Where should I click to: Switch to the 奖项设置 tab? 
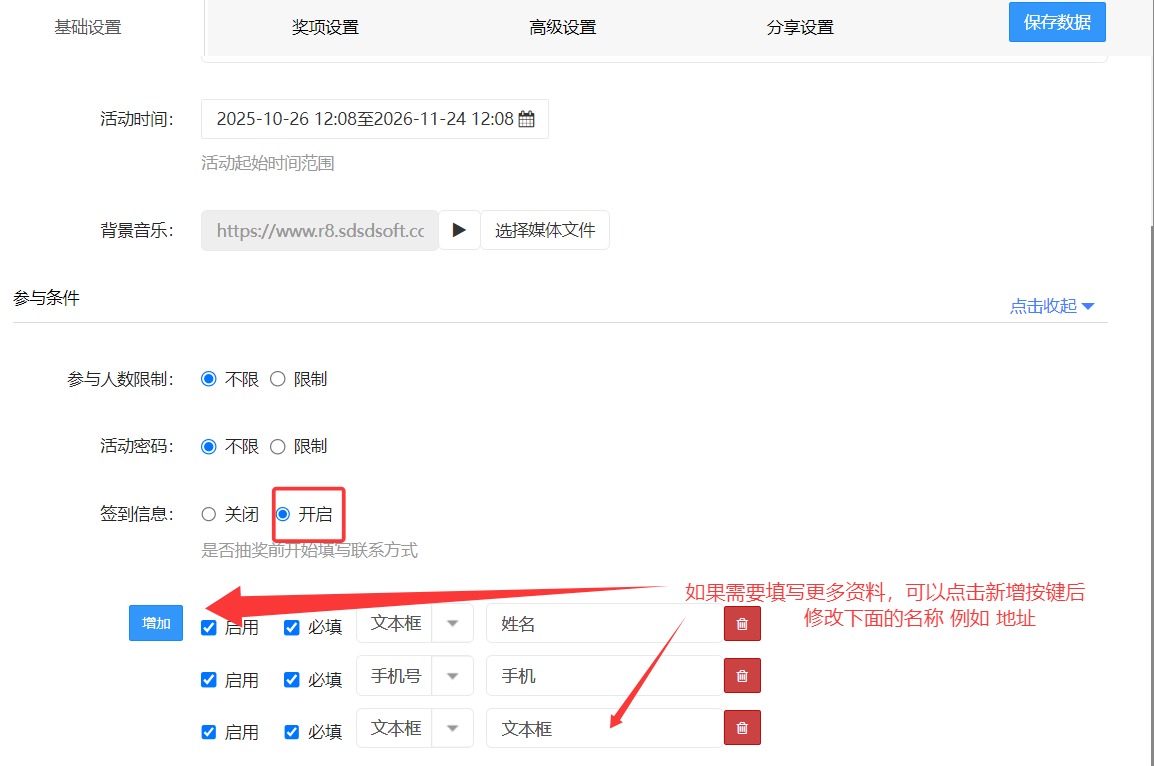point(325,27)
